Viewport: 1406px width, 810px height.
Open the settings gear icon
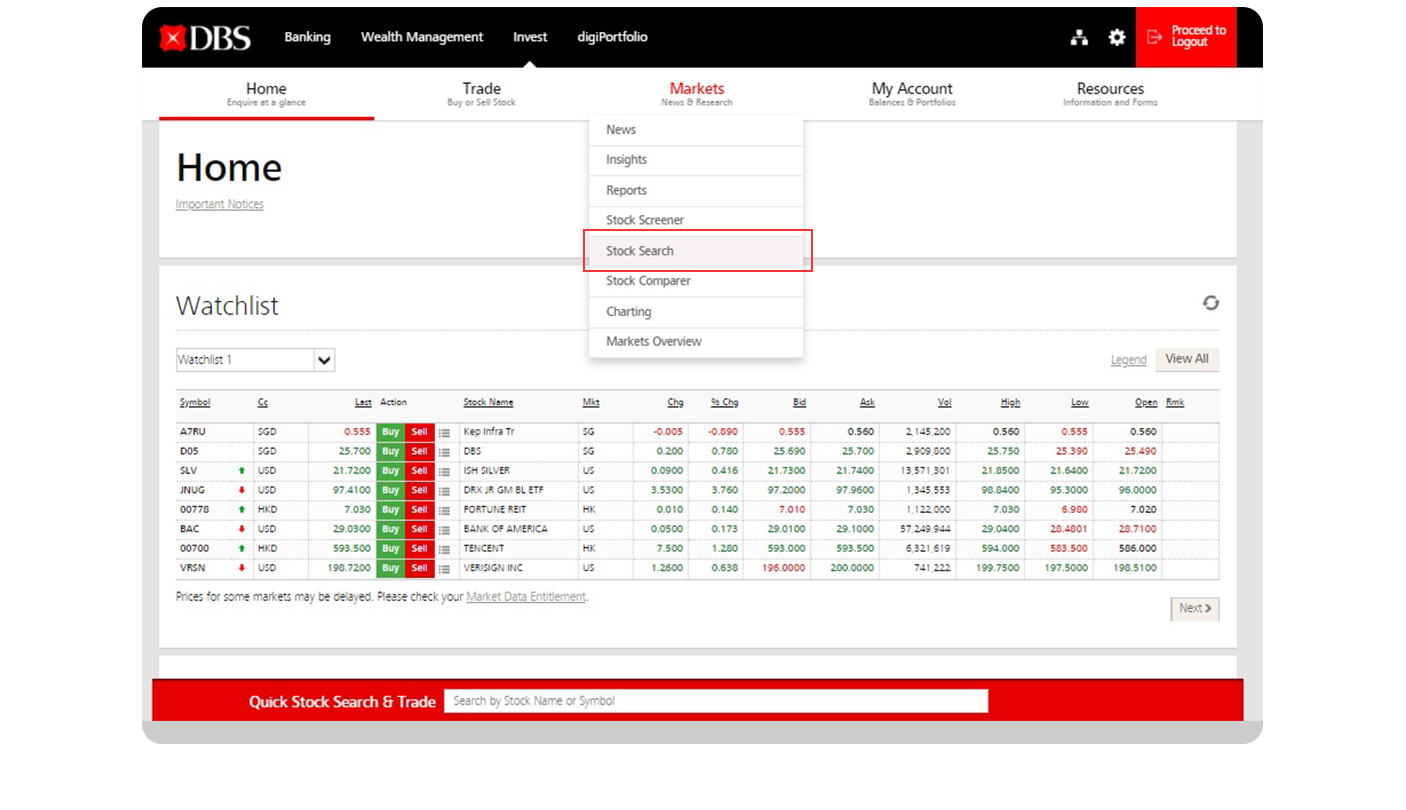(x=1117, y=37)
